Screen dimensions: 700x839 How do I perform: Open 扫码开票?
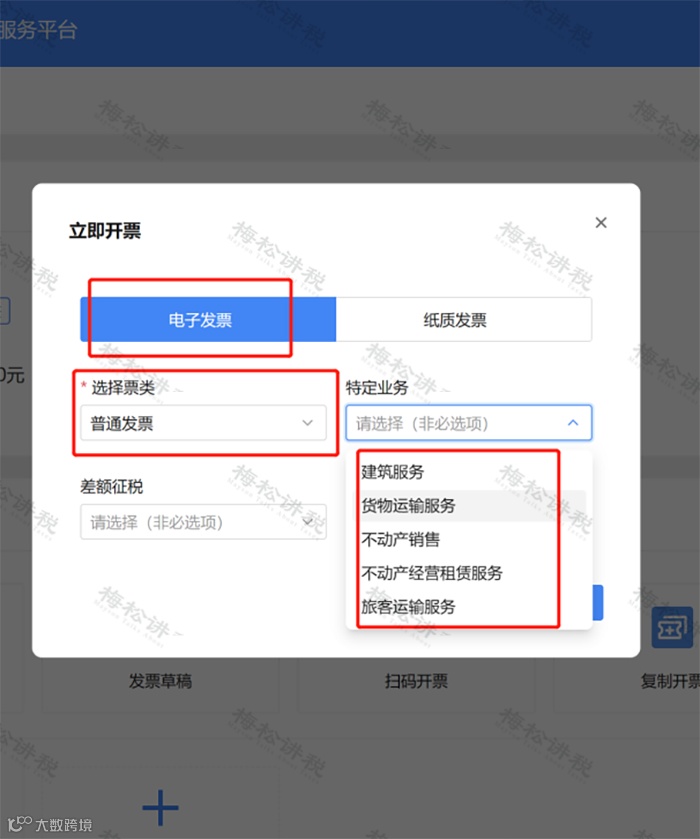point(416,681)
